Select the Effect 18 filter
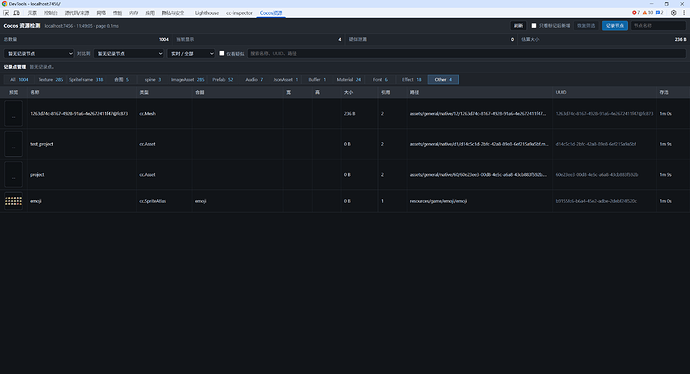 click(411, 80)
